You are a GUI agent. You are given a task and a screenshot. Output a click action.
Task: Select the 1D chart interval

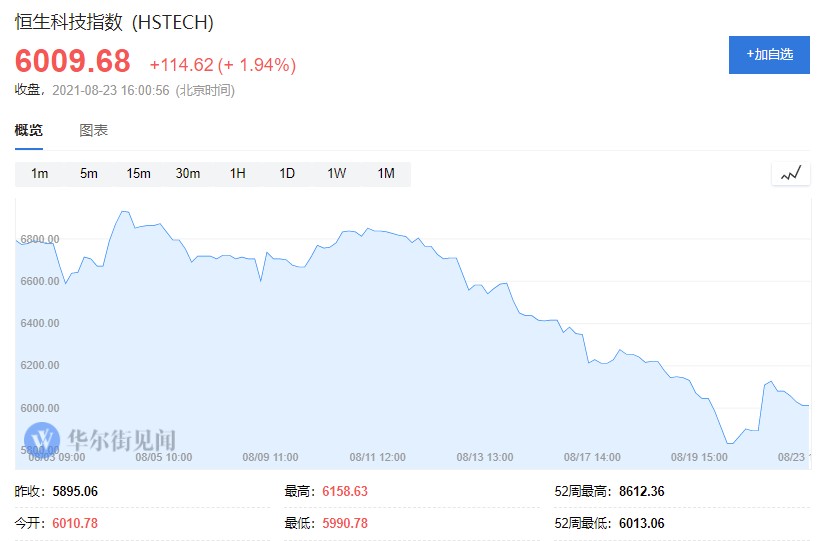pos(287,173)
